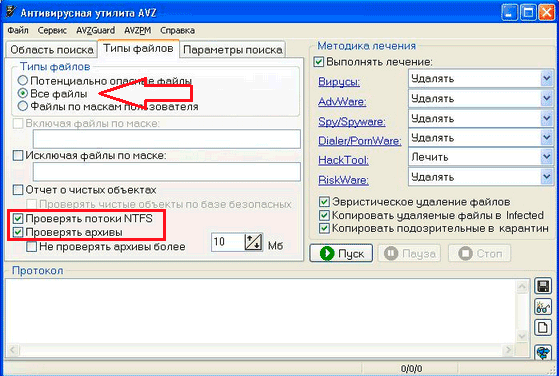Image resolution: width=559 pixels, height=376 pixels.
Task: Enable Не проверять архивы более checkbox
Action: tap(32, 246)
